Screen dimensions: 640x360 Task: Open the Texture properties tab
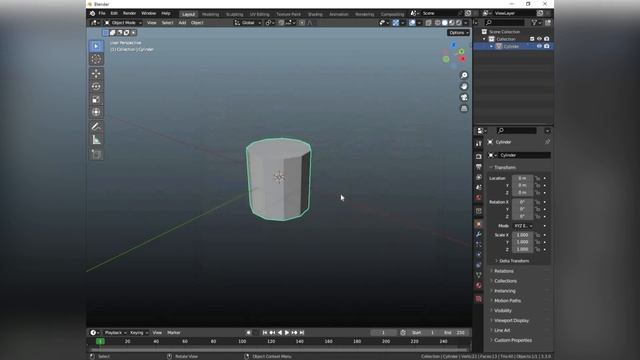(479, 299)
